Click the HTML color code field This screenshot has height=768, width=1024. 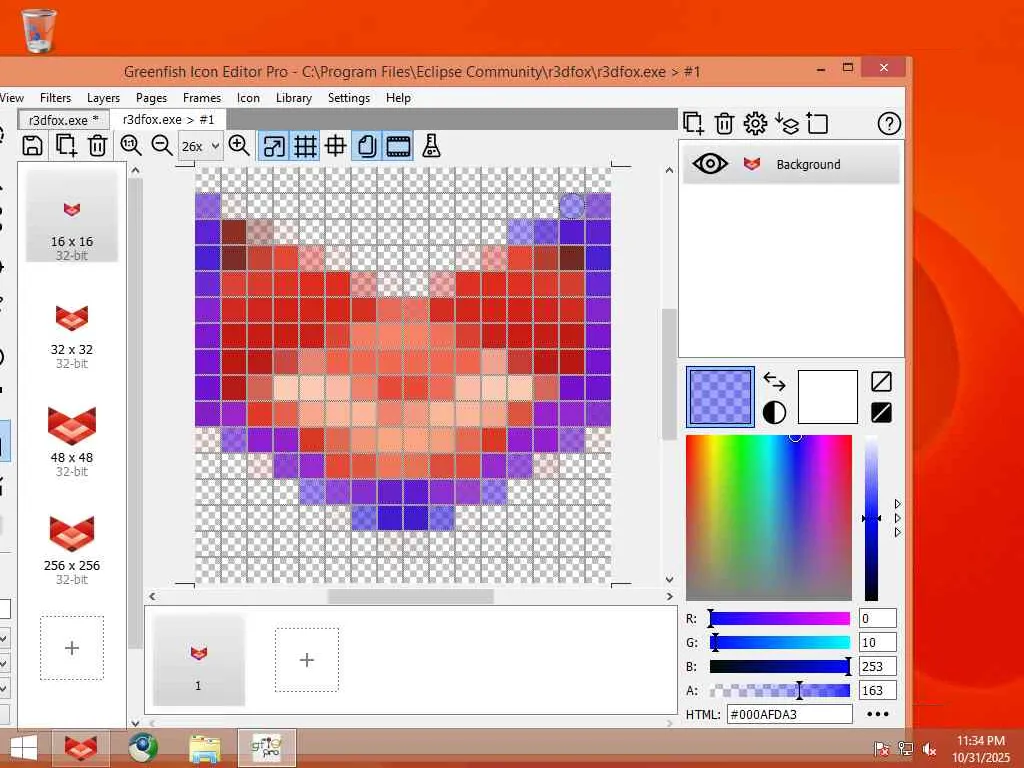790,714
